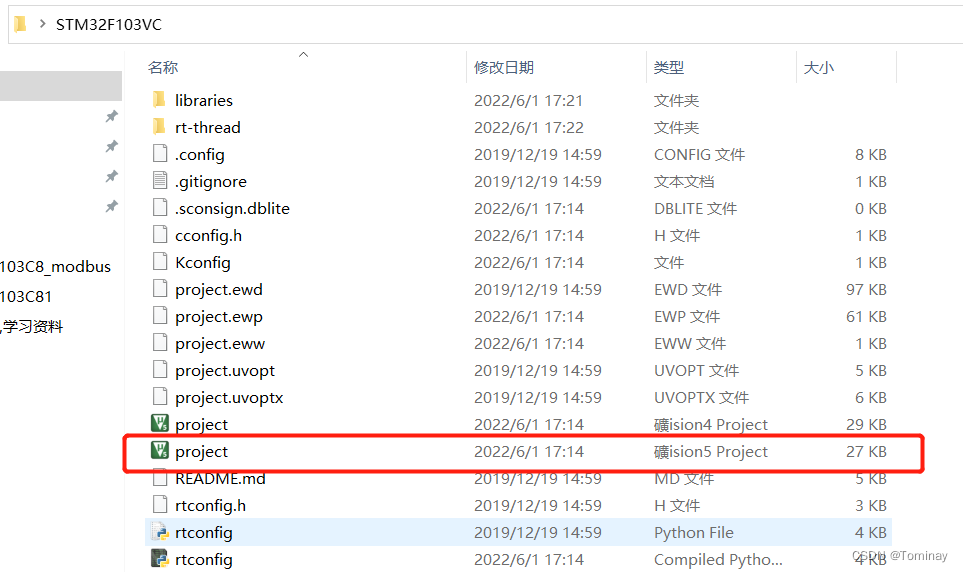Select the project.uvoptx file icon
This screenshot has width=963, height=572.
(160, 397)
